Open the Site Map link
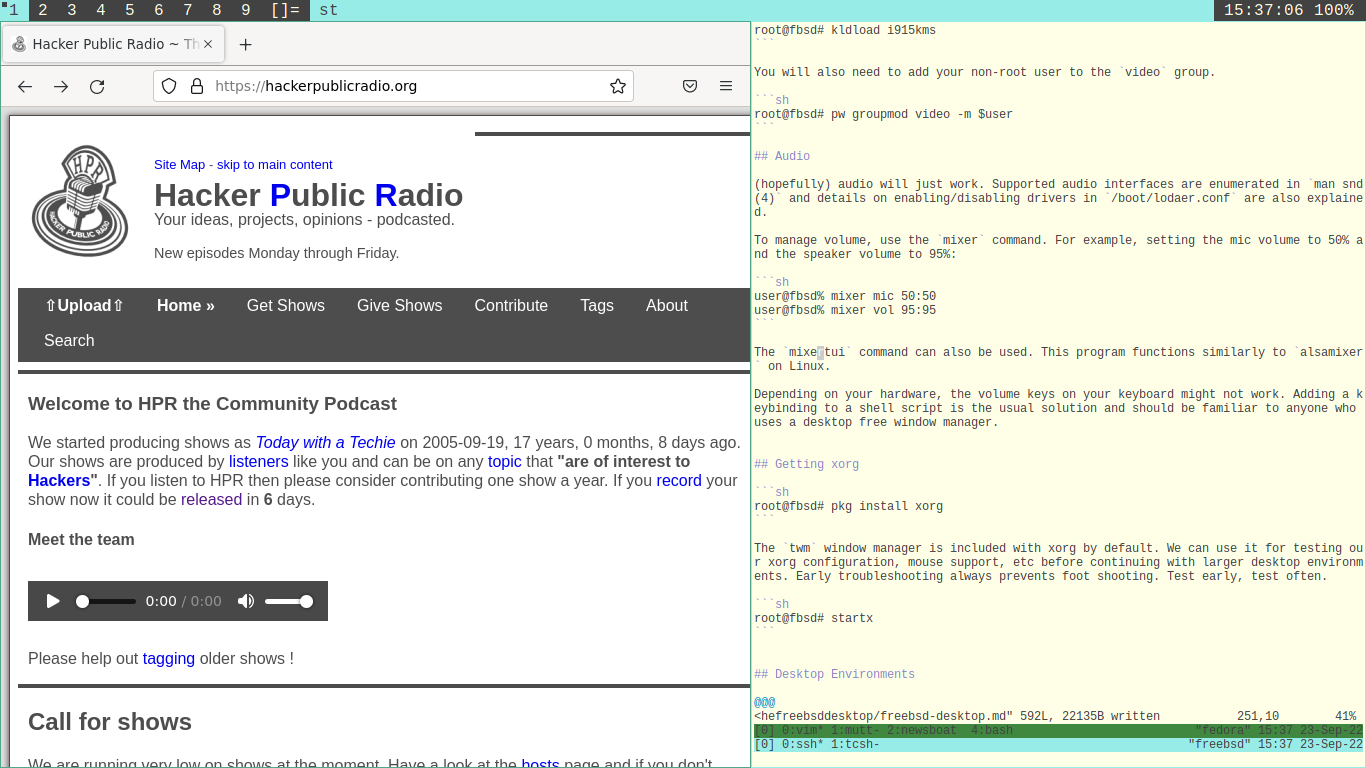This screenshot has width=1366, height=768. coord(179,165)
